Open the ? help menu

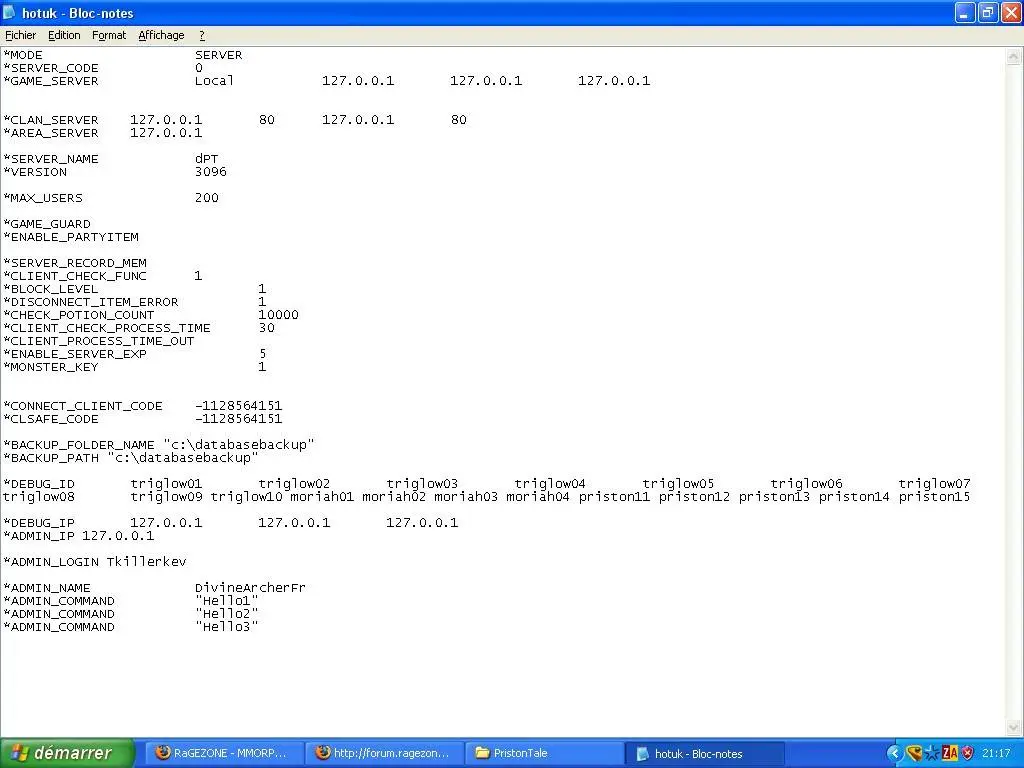click(x=202, y=35)
